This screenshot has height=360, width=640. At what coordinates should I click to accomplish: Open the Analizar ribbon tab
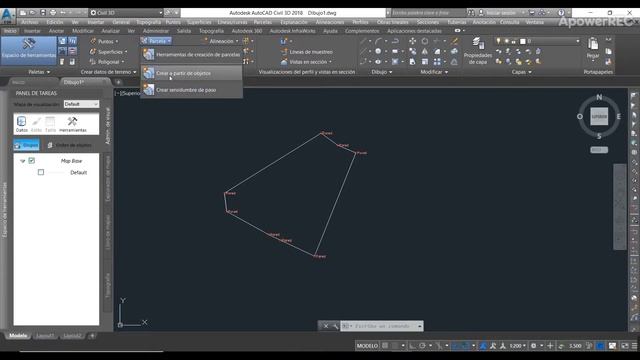click(110, 31)
